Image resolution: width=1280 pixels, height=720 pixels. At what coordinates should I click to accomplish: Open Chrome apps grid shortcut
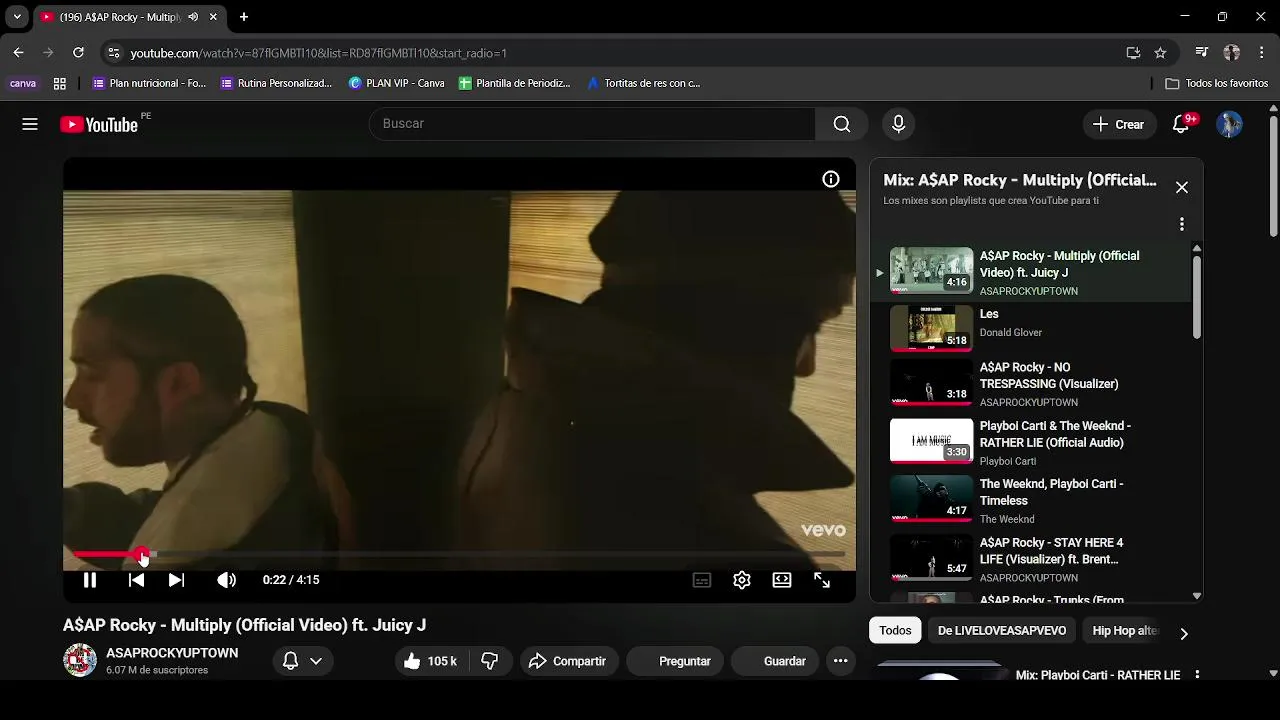coord(60,84)
